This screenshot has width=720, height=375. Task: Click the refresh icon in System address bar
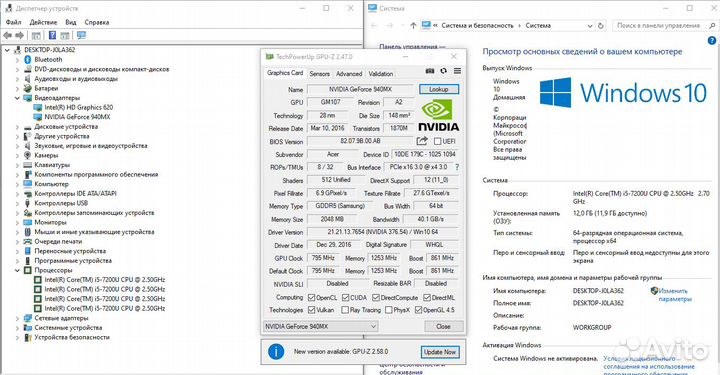click(x=601, y=26)
